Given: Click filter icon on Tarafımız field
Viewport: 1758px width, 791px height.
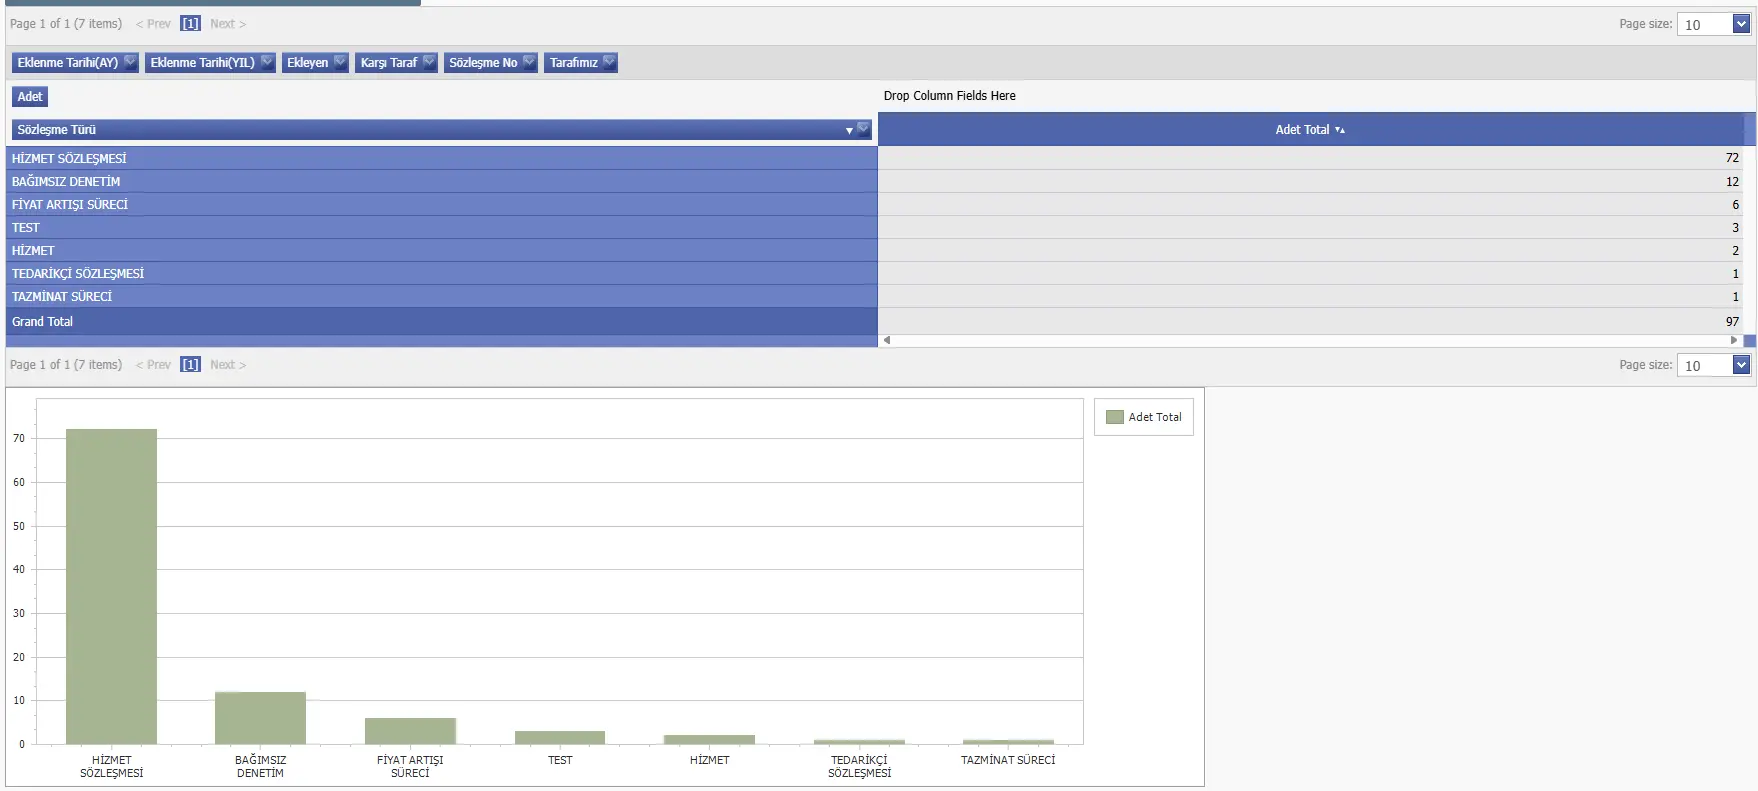Looking at the screenshot, I should click(x=609, y=62).
